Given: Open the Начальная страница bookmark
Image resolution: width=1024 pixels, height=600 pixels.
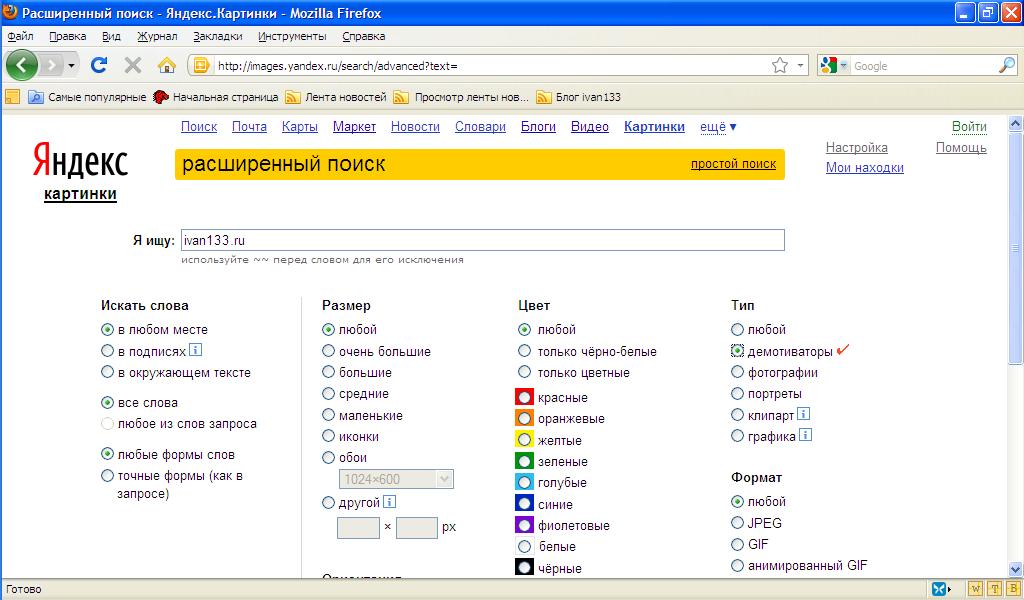Looking at the screenshot, I should click(216, 97).
